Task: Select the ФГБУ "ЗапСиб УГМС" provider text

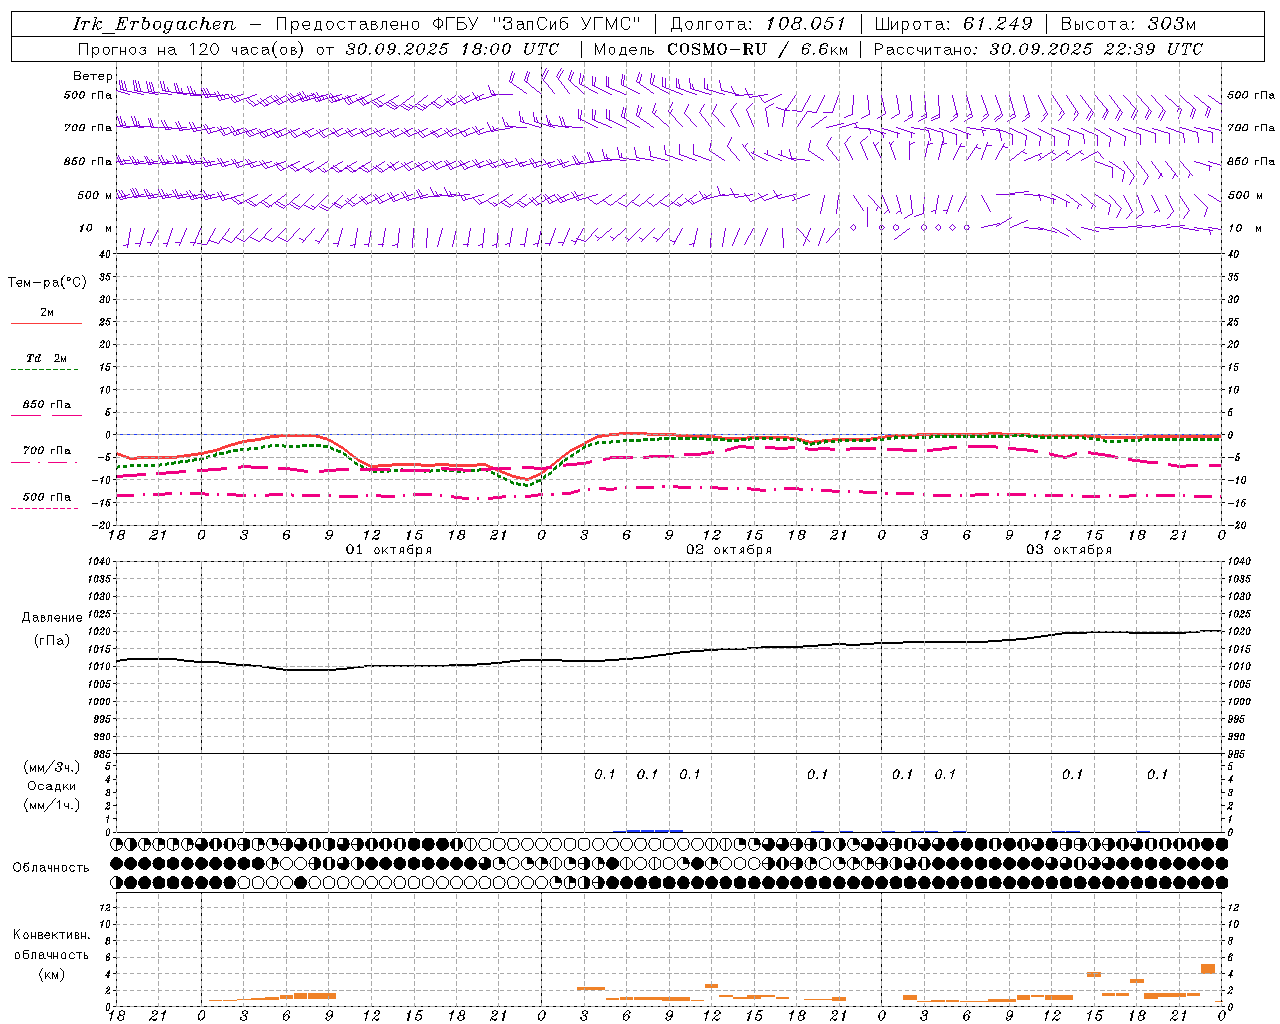Action: (x=536, y=24)
